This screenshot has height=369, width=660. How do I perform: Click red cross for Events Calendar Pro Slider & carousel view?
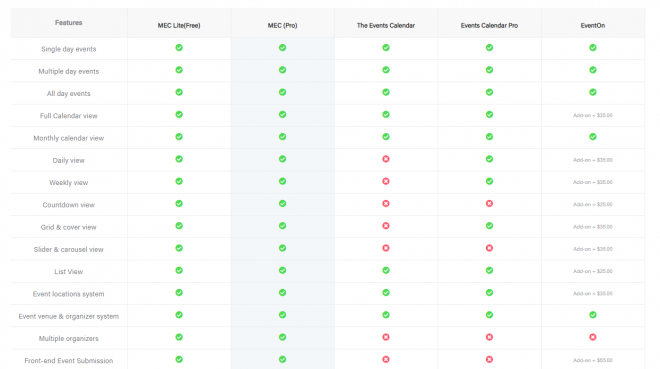pyautogui.click(x=489, y=248)
